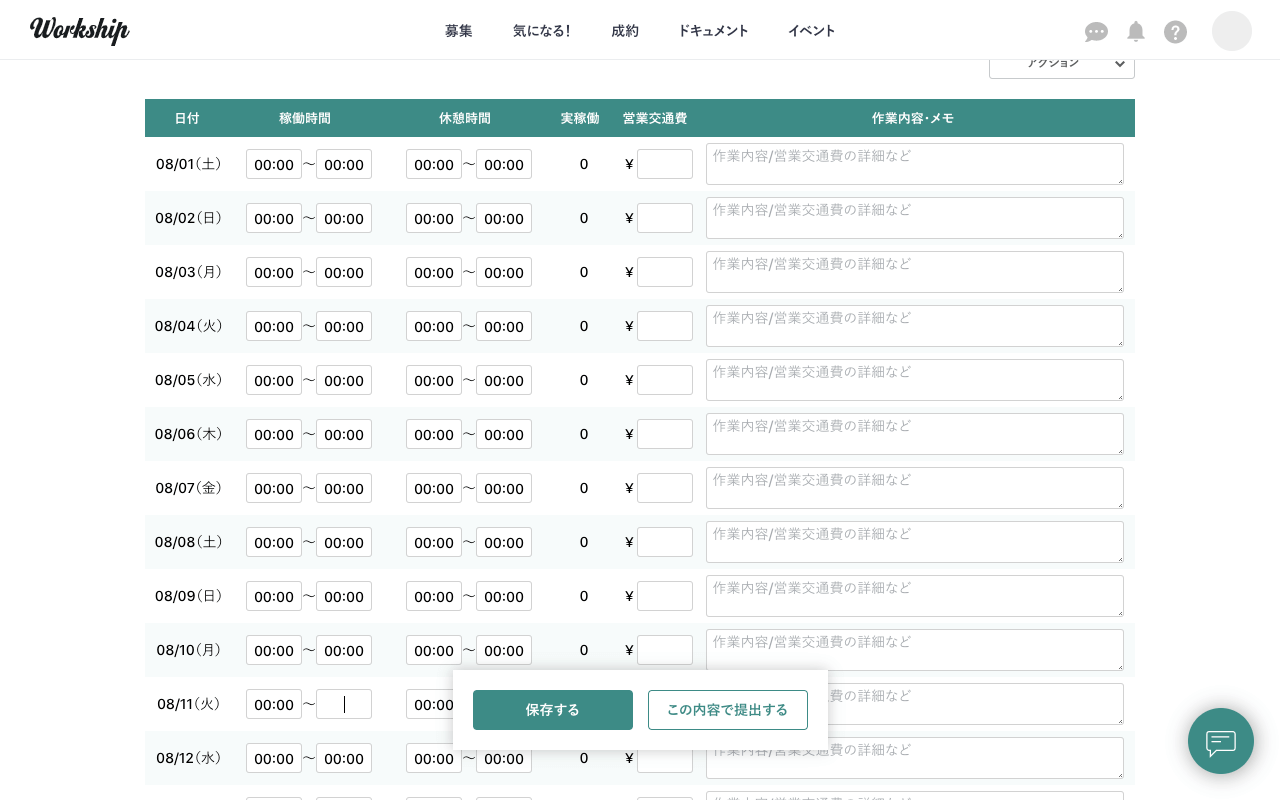Click the 保存する button
The image size is (1280, 800).
tap(553, 710)
